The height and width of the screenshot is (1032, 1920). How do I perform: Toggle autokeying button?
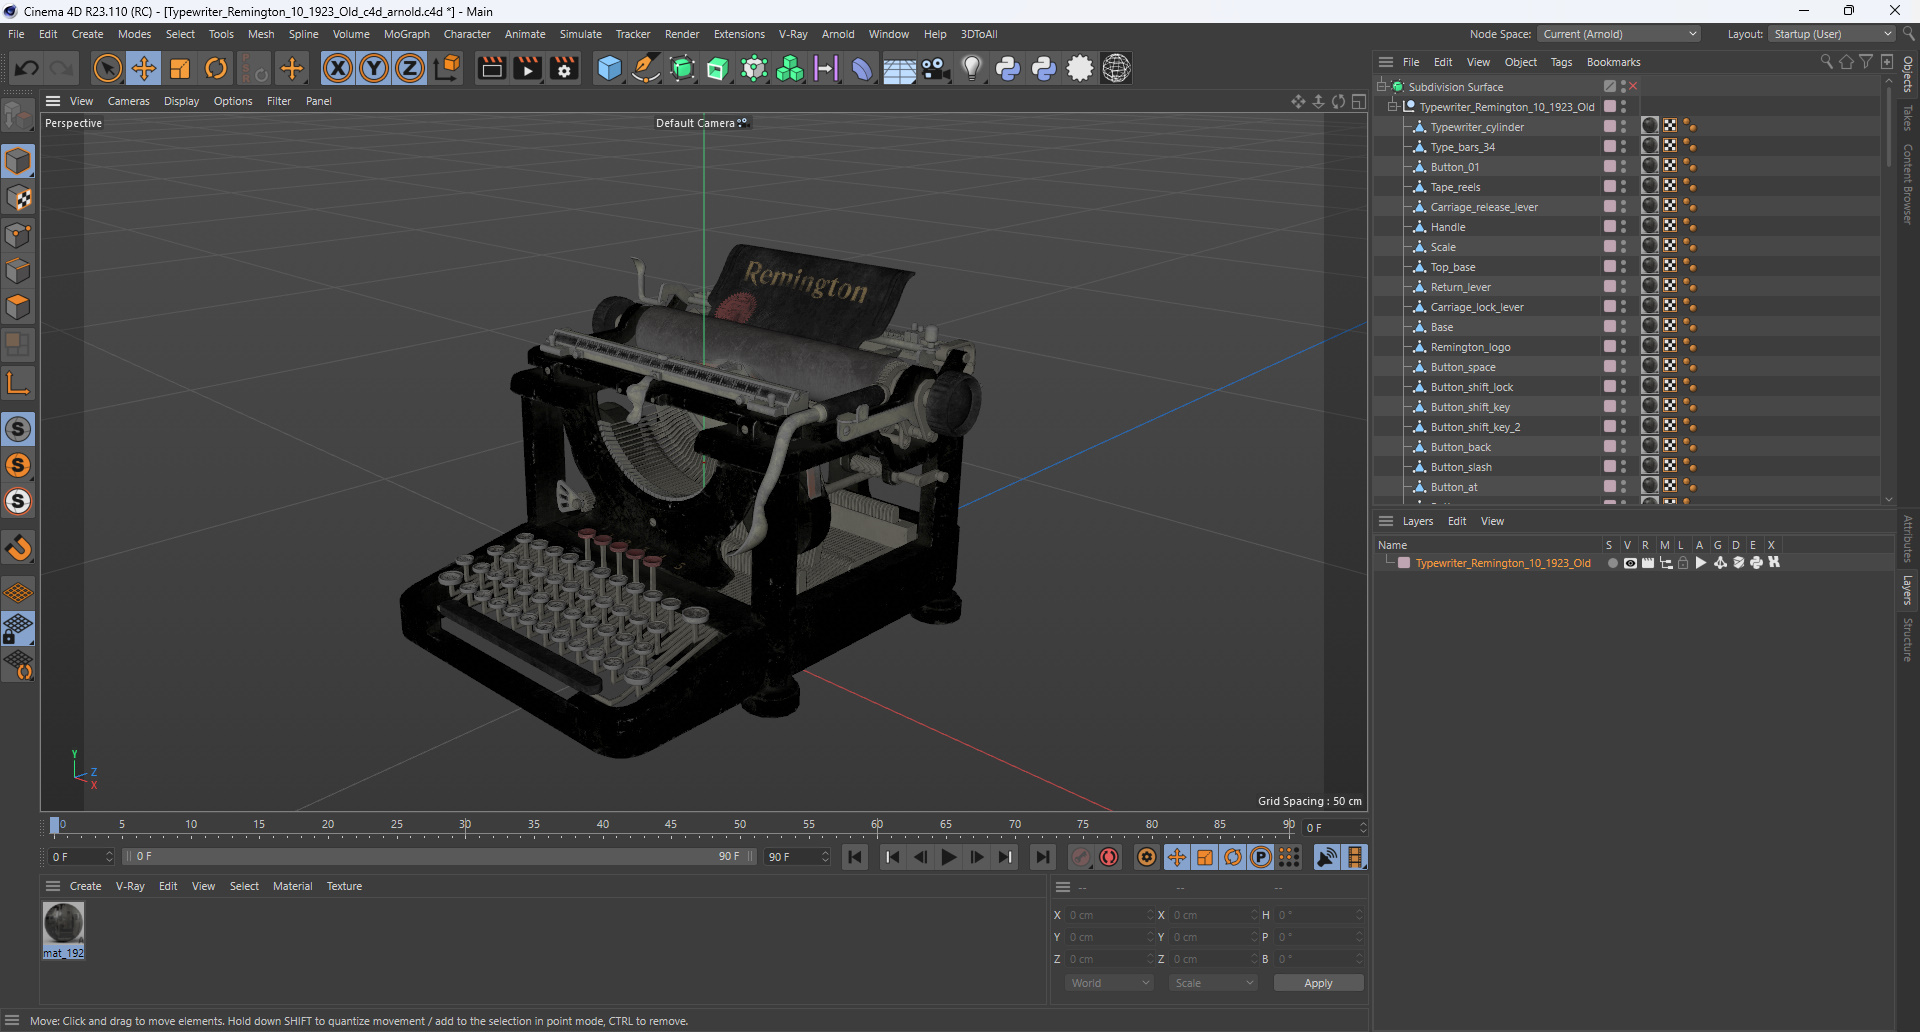pos(1109,857)
